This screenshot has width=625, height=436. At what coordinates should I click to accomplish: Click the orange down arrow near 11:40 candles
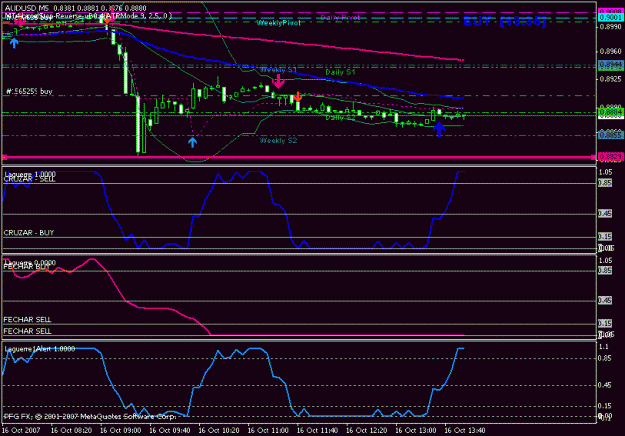click(x=298, y=96)
